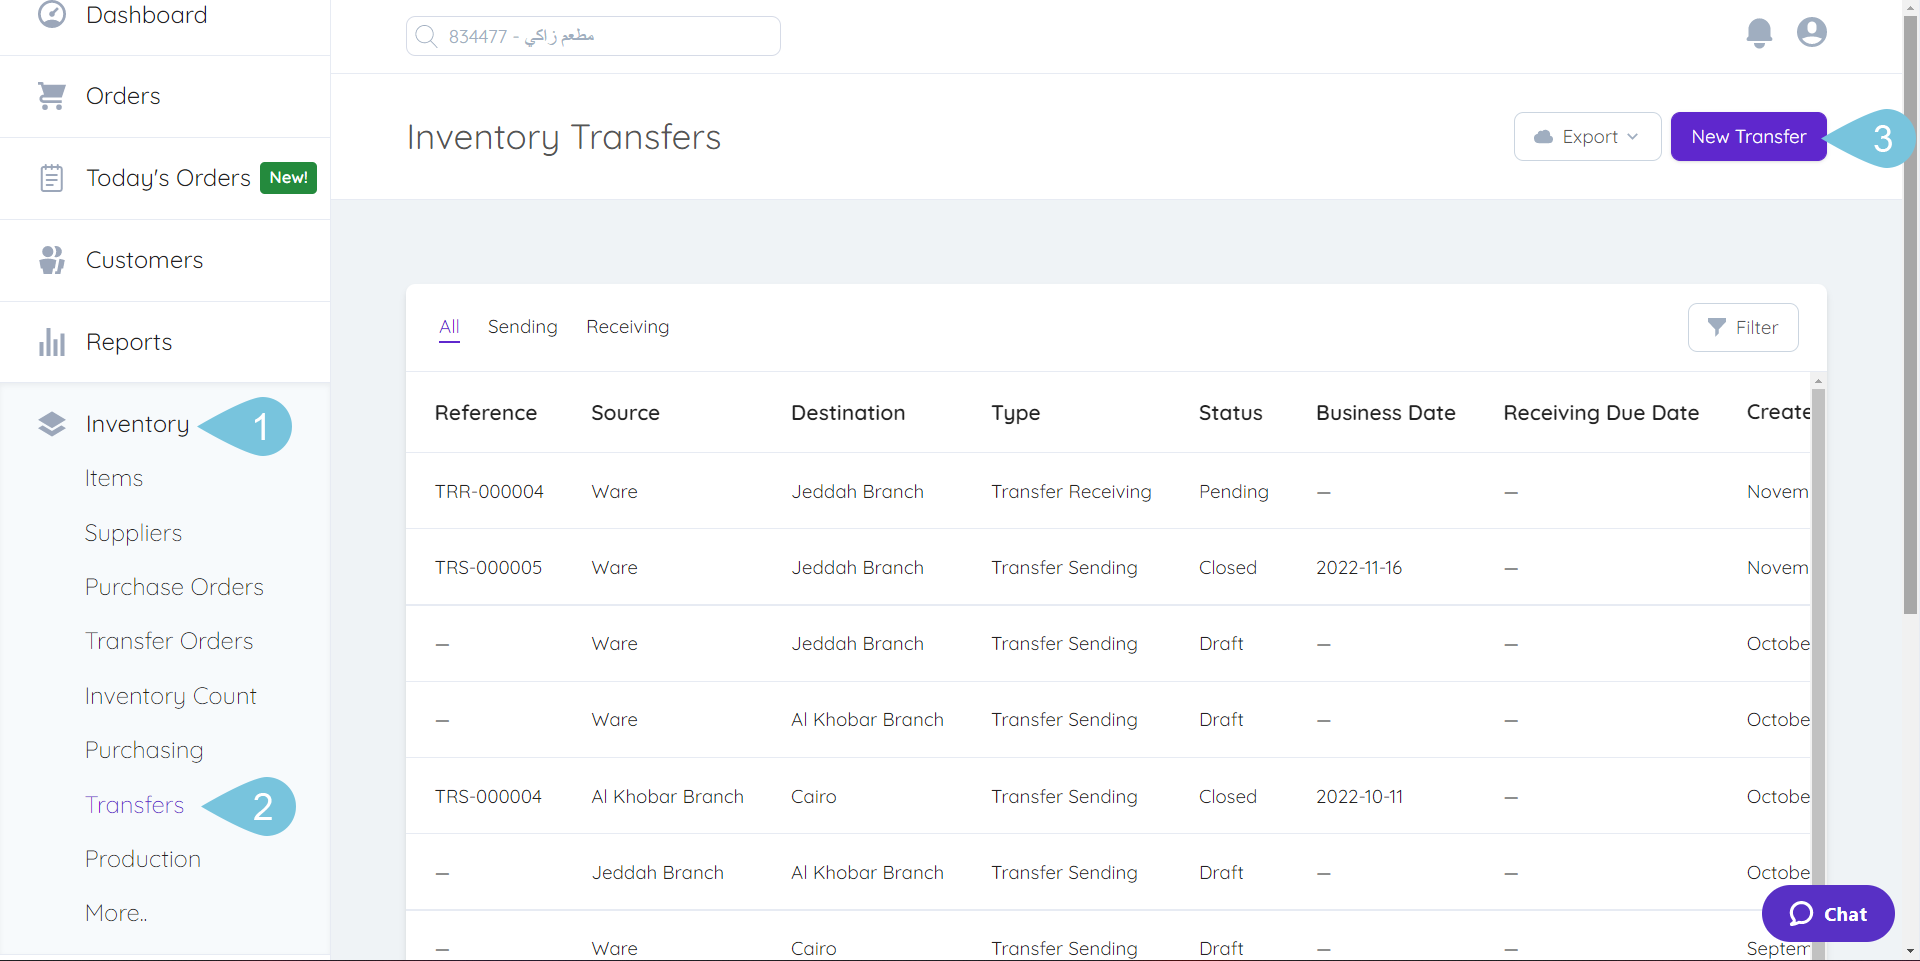Viewport: 1920px width, 961px height.
Task: Click the user profile avatar
Action: tap(1811, 32)
